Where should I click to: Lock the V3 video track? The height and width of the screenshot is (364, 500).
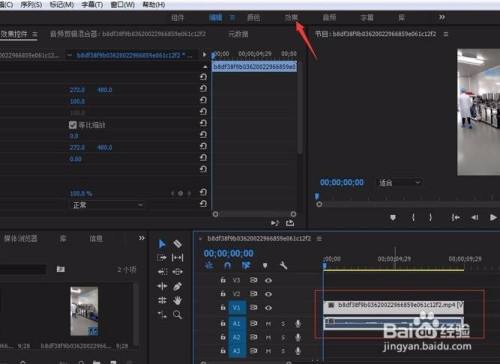(x=223, y=280)
